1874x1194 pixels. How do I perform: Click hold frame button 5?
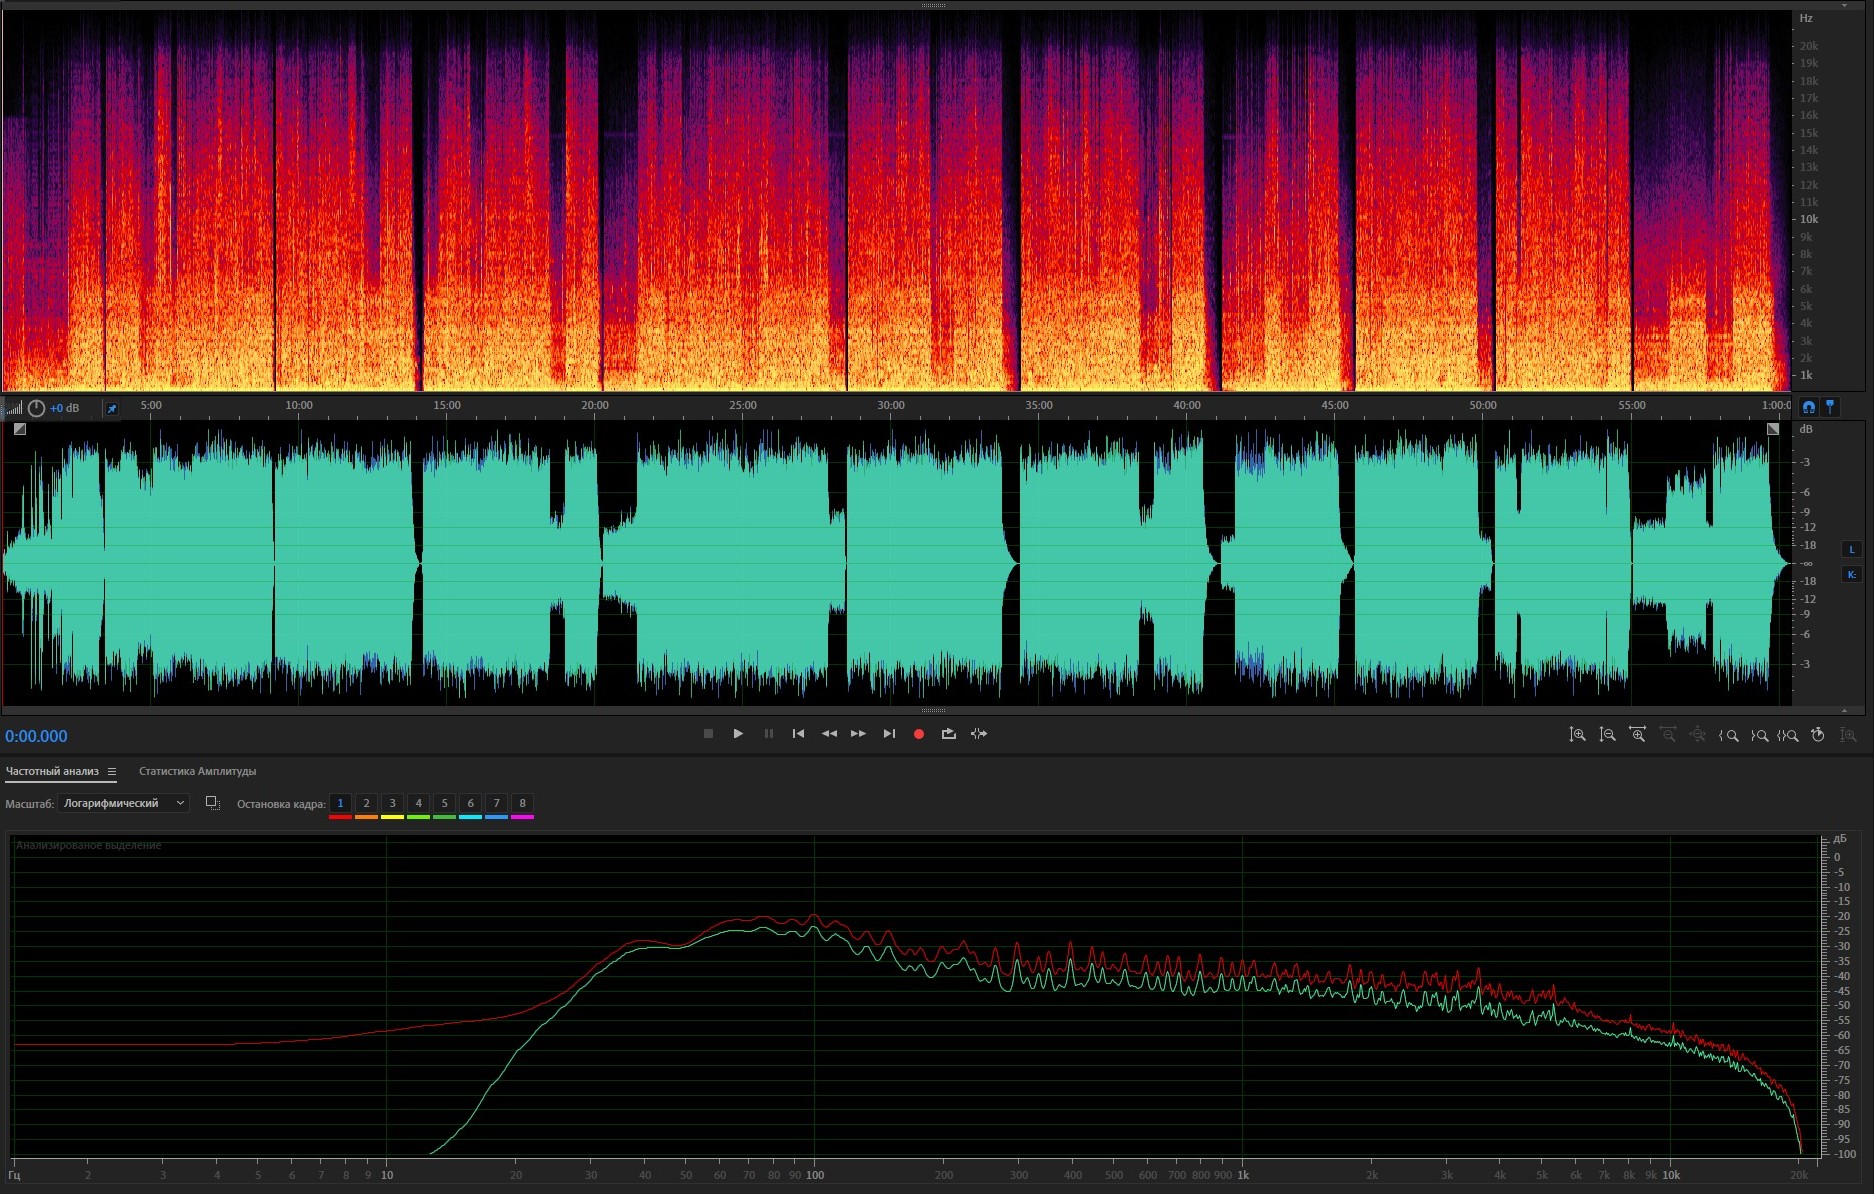tap(444, 803)
